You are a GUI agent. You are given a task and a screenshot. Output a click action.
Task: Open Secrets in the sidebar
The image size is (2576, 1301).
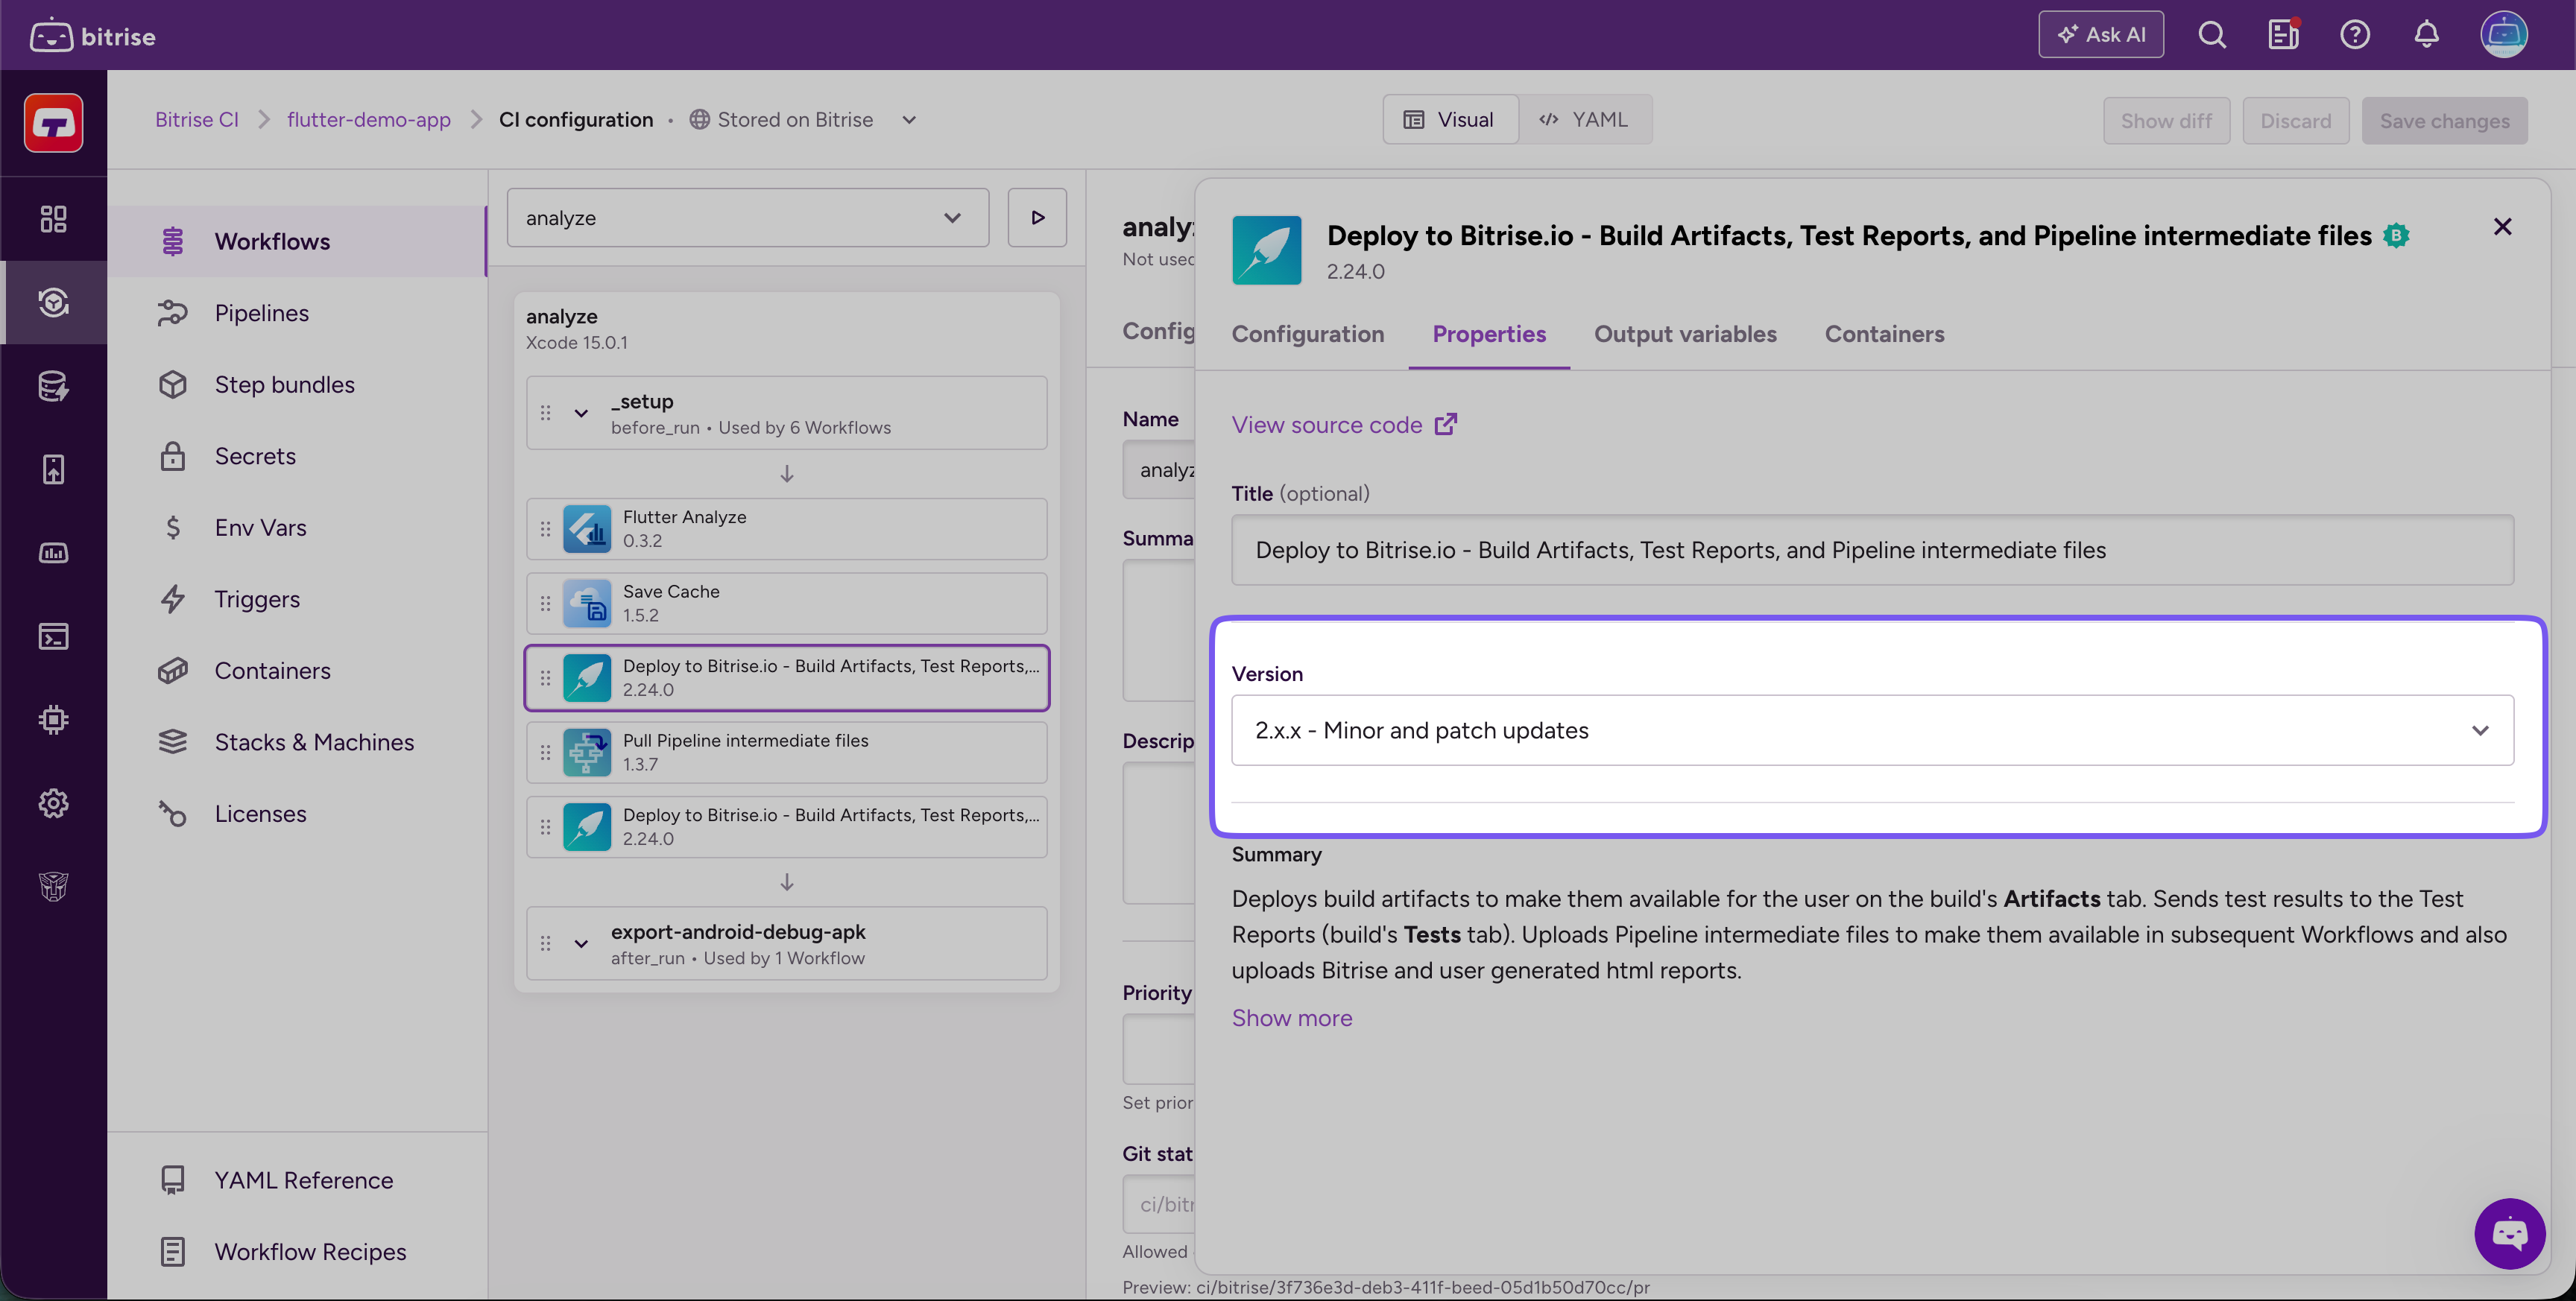point(297,456)
